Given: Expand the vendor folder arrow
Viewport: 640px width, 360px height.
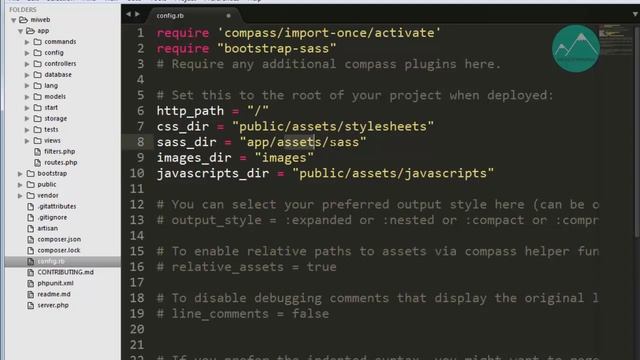Looking at the screenshot, I should [x=20, y=196].
